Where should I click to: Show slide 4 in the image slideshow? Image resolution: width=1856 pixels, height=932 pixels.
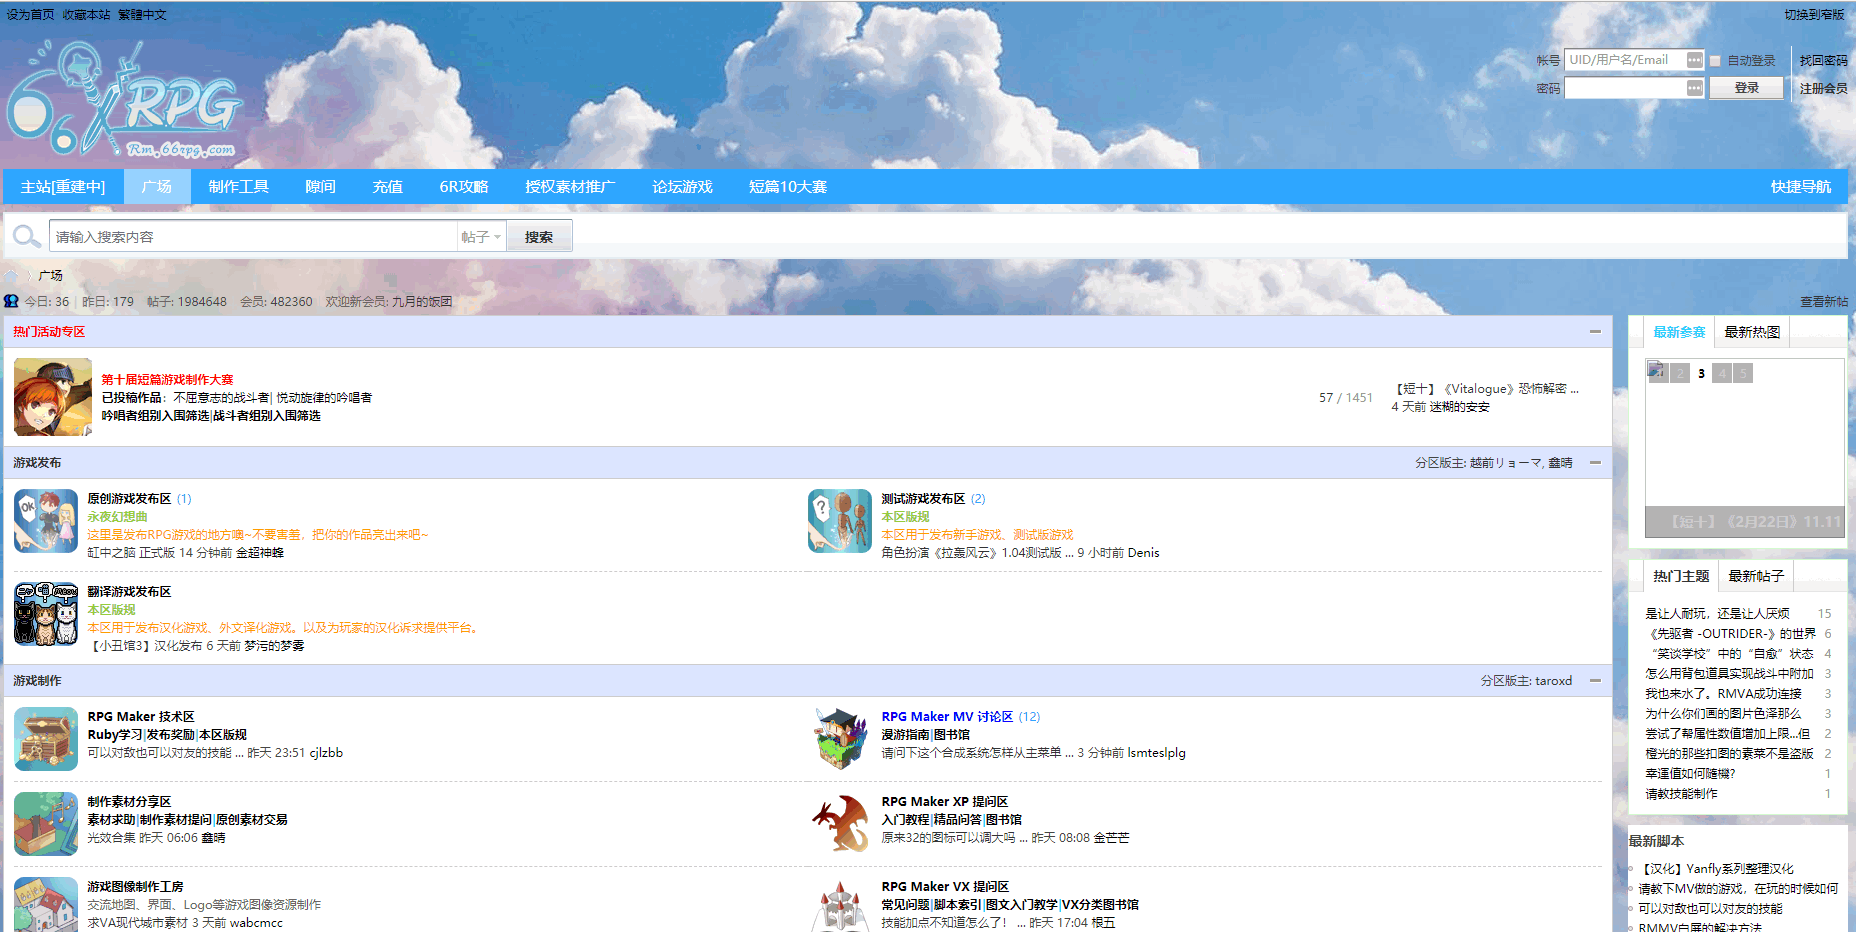point(1722,373)
